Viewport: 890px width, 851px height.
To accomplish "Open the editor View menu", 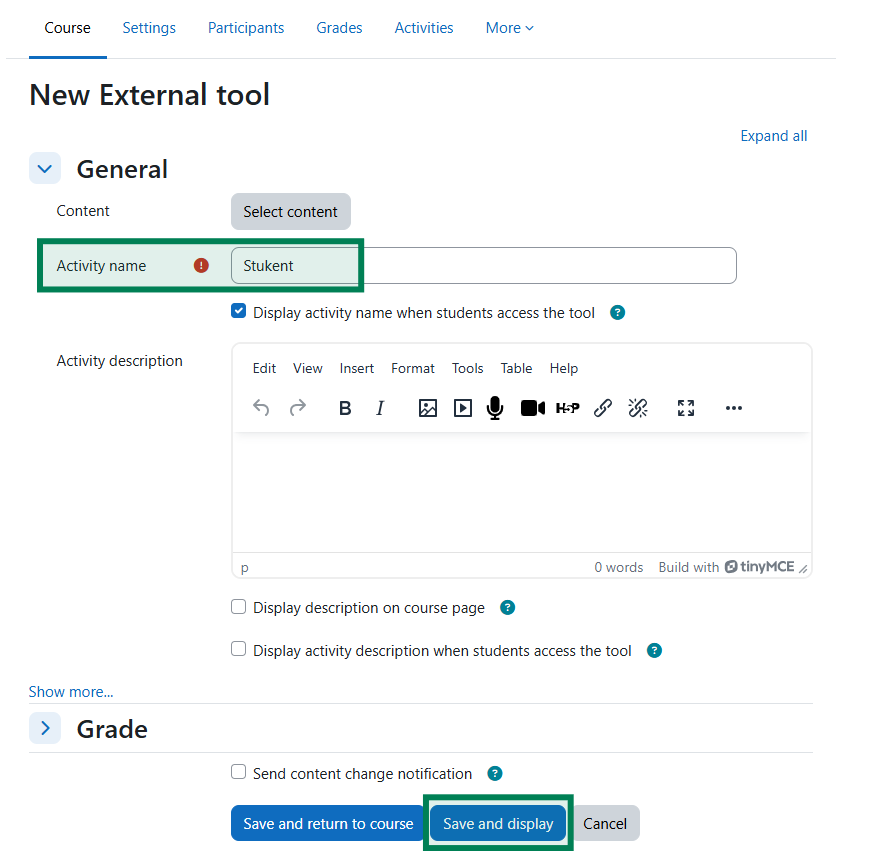I will pyautogui.click(x=308, y=368).
